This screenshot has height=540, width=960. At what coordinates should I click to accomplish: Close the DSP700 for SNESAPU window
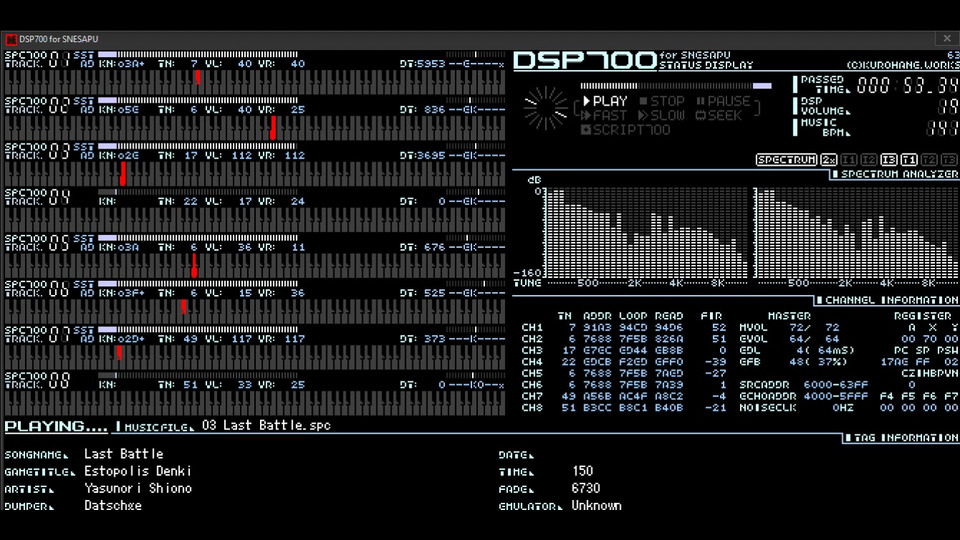(947, 39)
